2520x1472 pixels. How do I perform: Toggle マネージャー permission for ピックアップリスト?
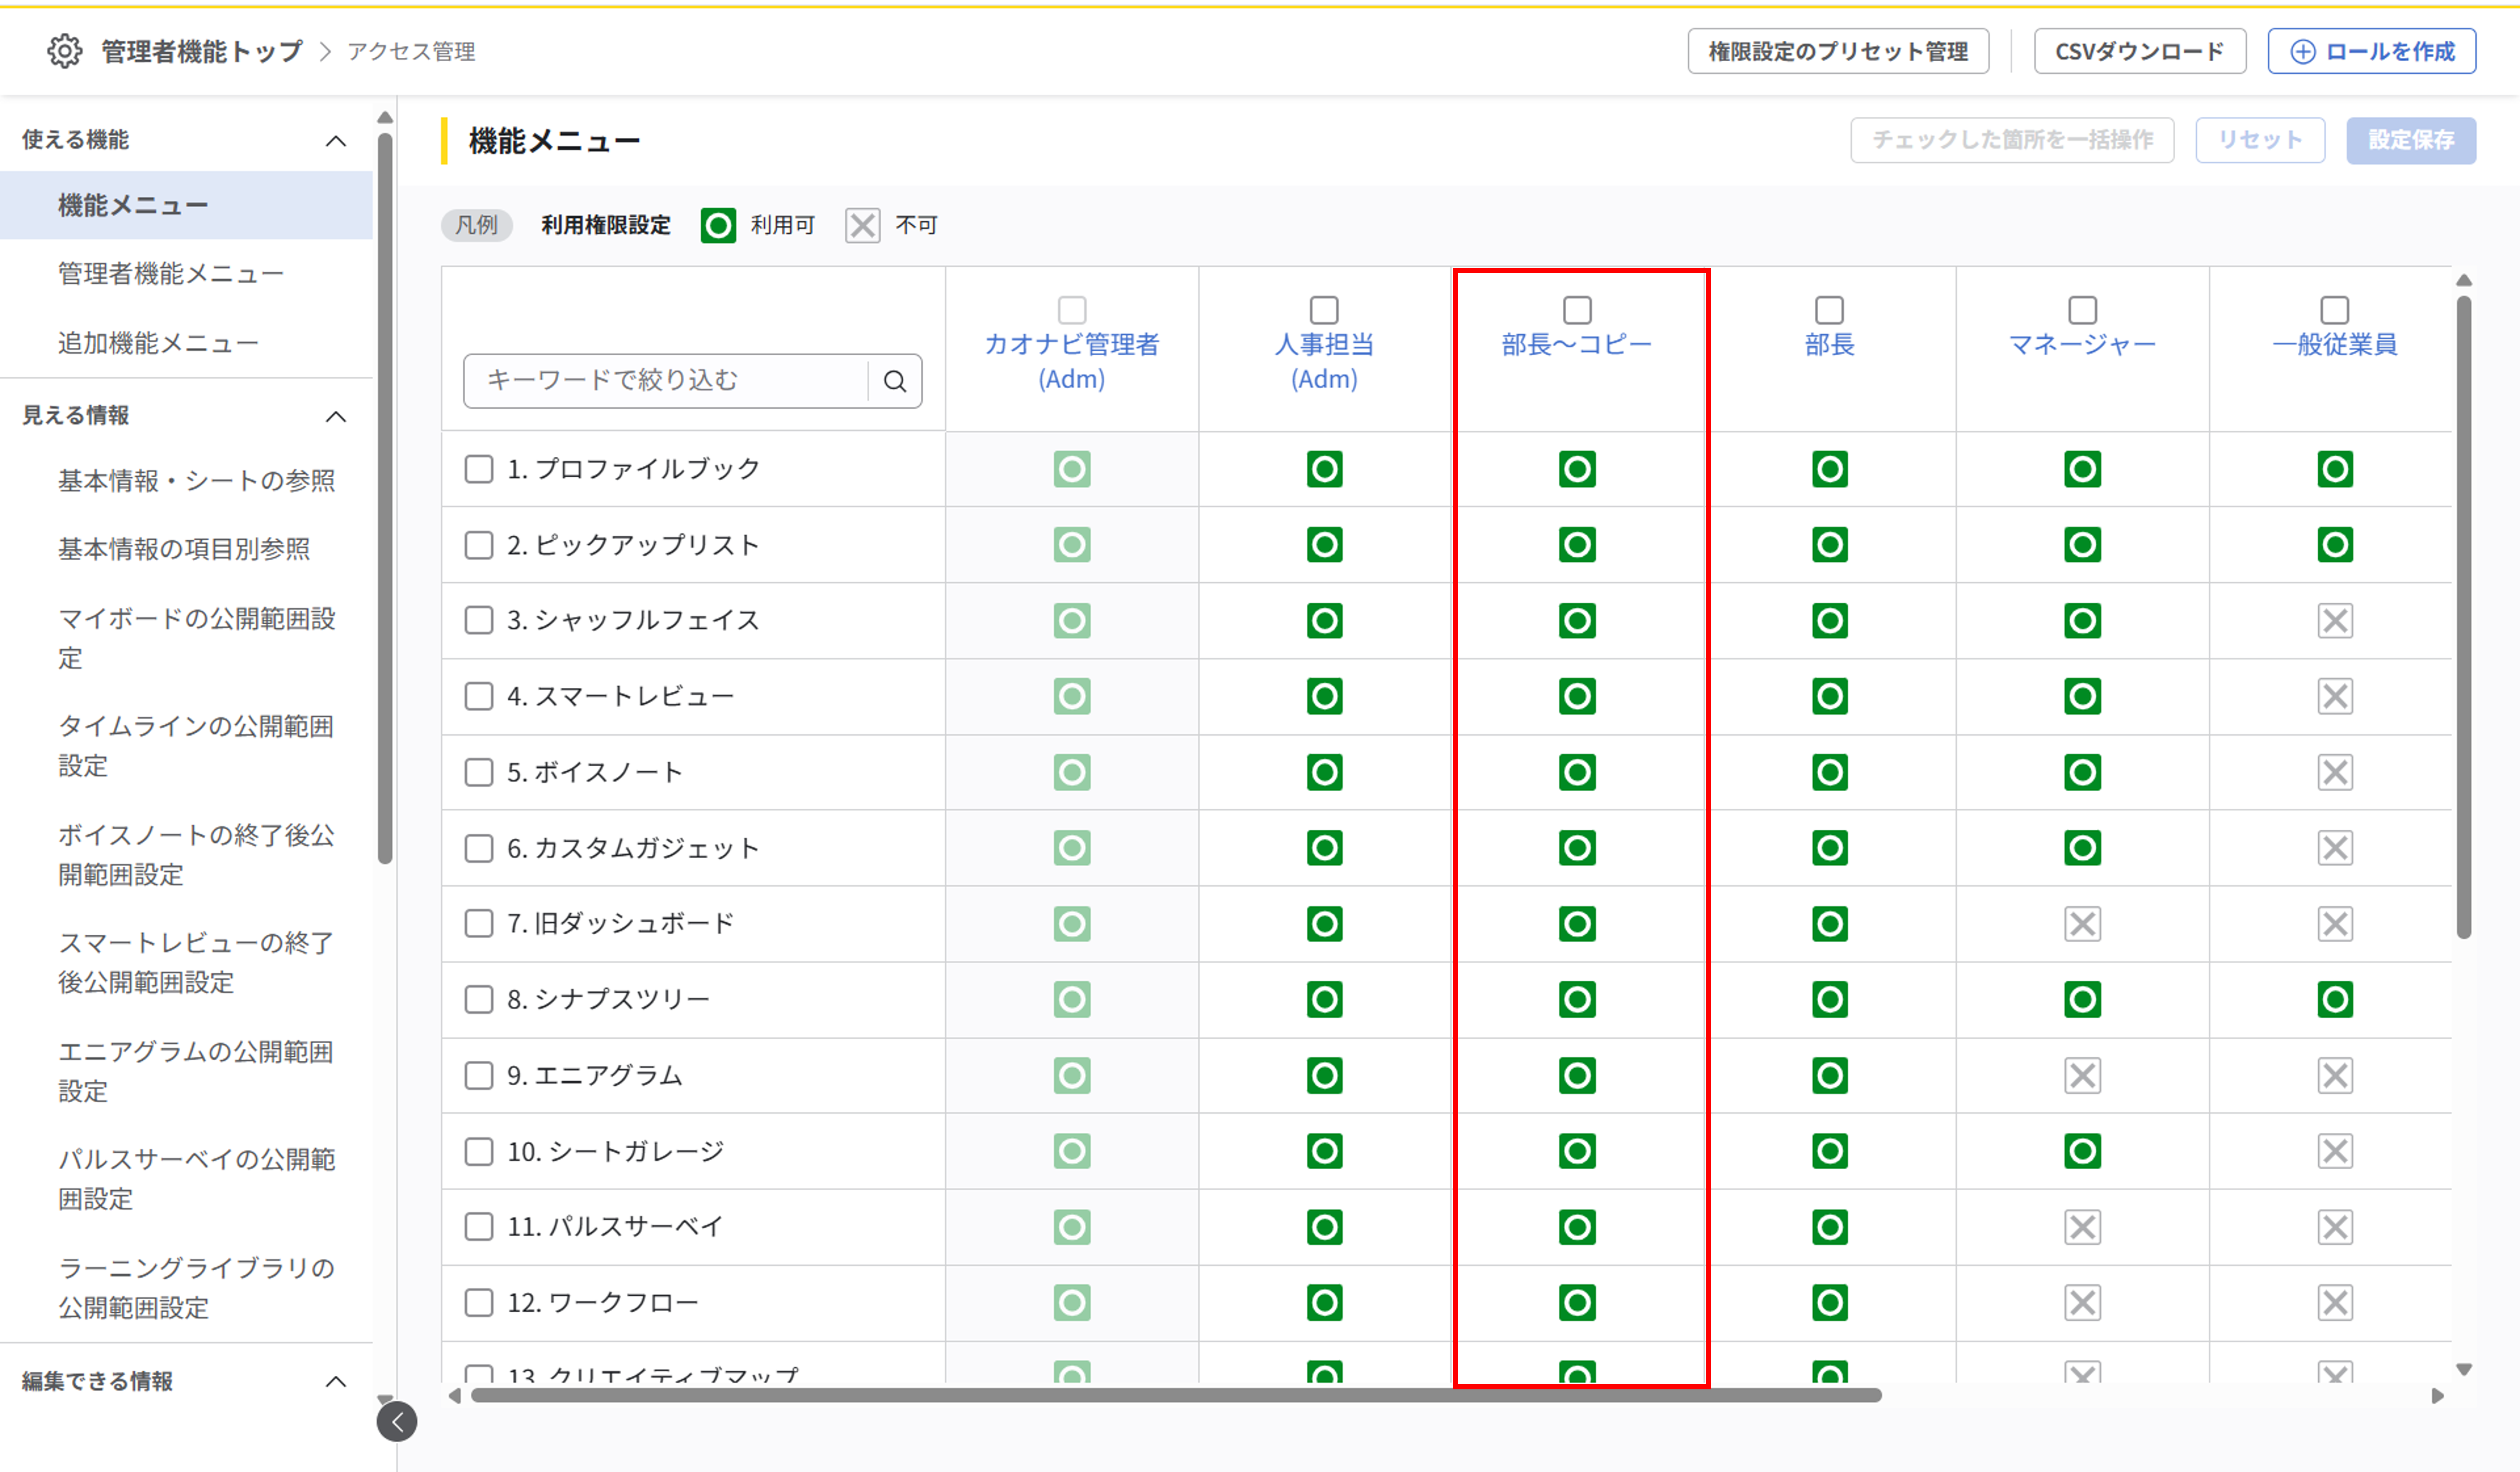pyautogui.click(x=2082, y=545)
